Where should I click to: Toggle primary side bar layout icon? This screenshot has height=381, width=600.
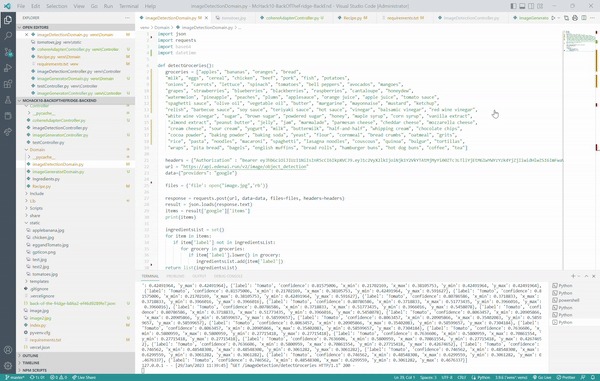pyautogui.click(x=513, y=6)
